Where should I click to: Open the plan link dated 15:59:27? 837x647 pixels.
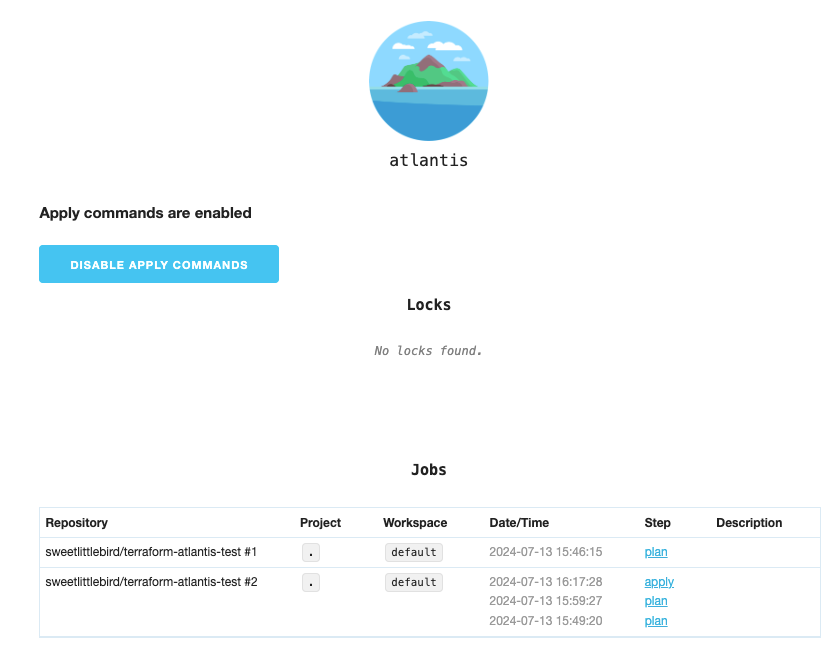tap(656, 601)
